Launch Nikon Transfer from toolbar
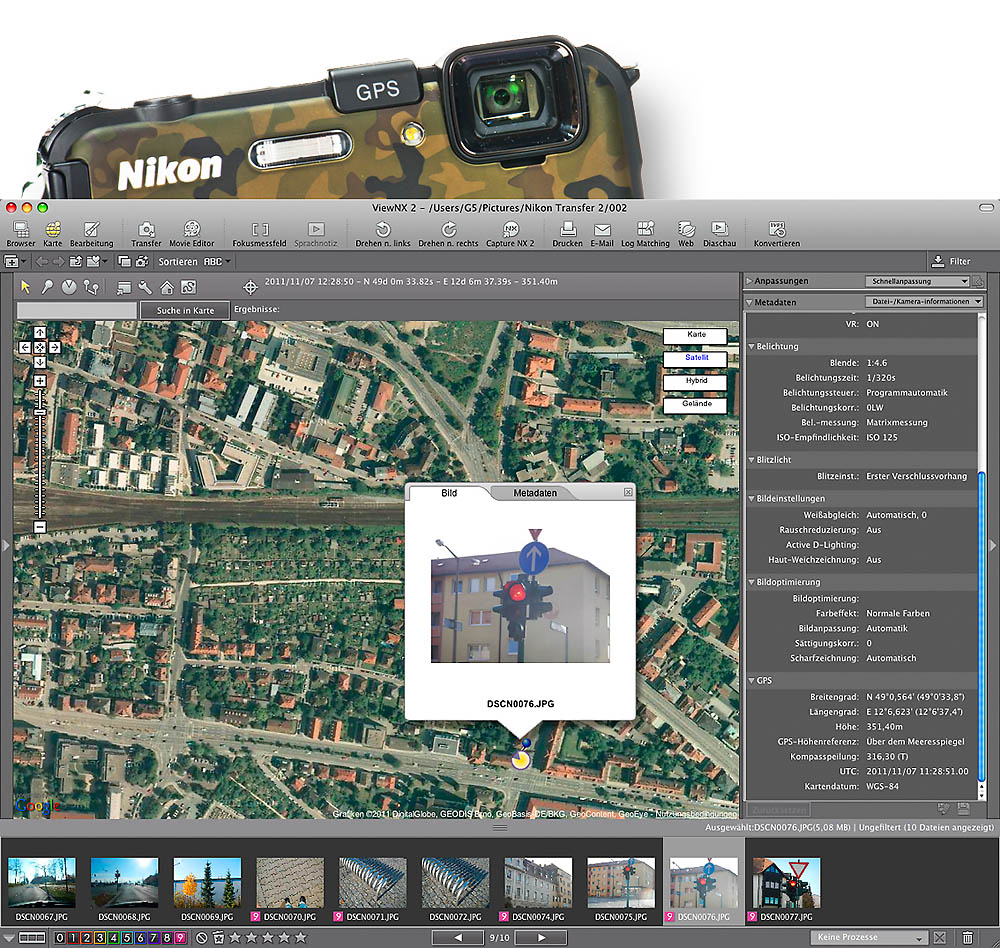This screenshot has height=948, width=1000. (x=146, y=233)
